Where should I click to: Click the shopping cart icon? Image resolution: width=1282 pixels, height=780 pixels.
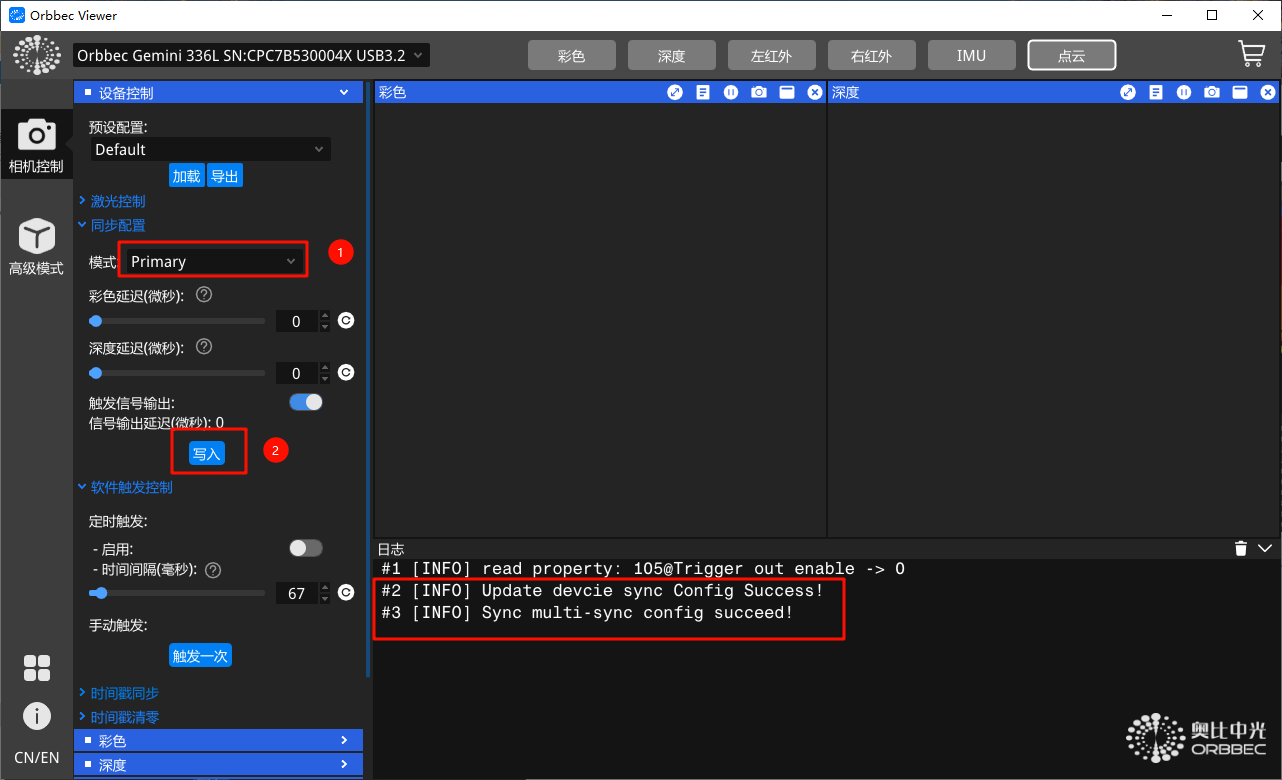(x=1251, y=54)
